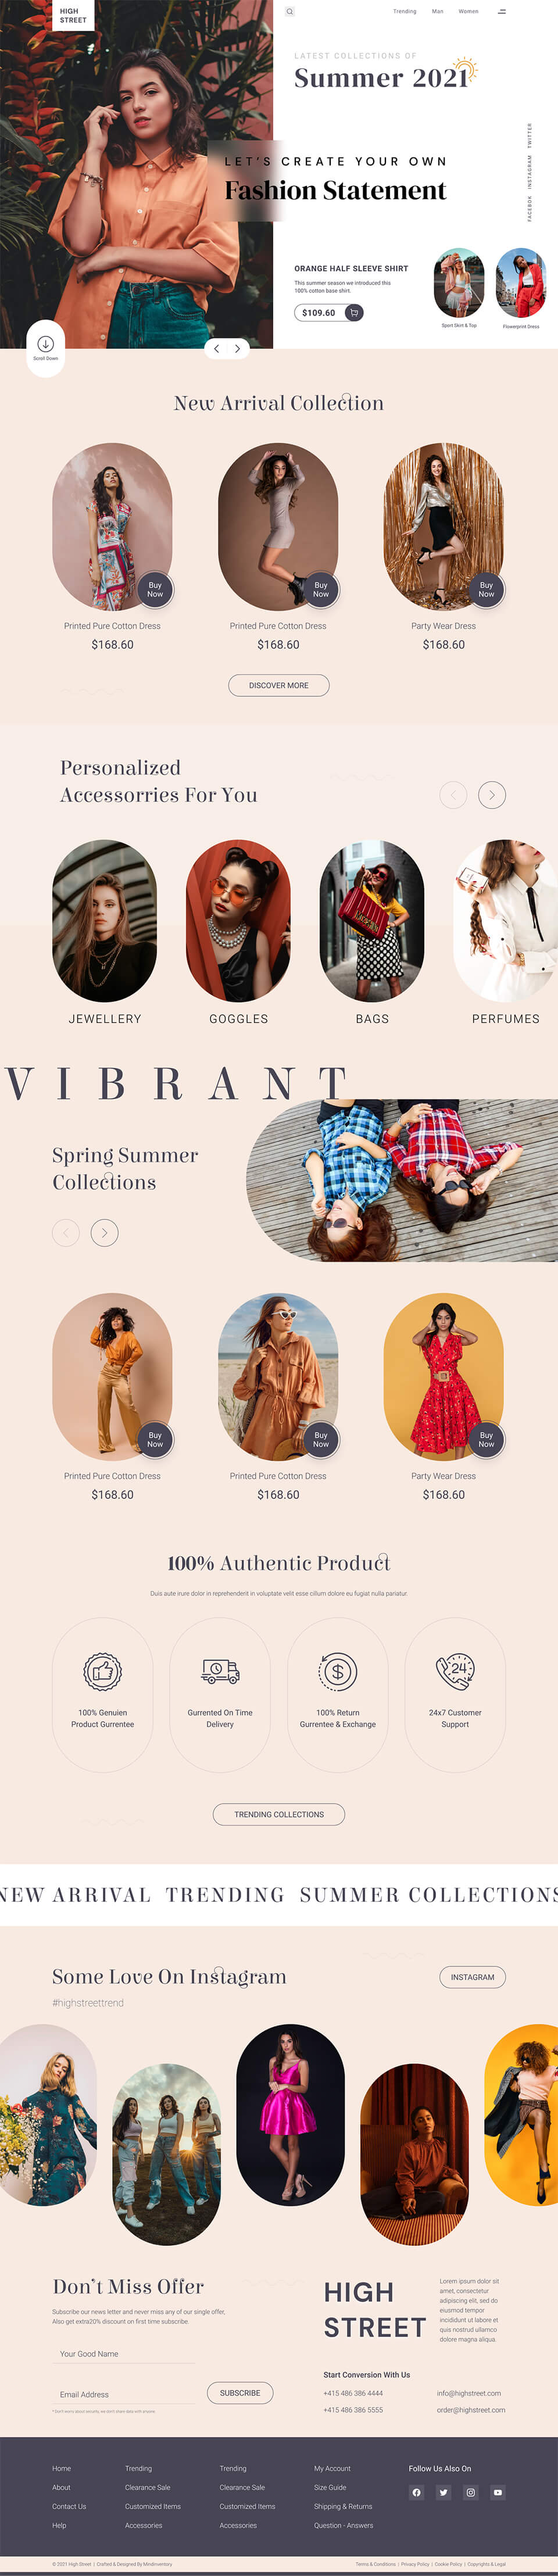Click the Trending Collections button

pyautogui.click(x=279, y=1814)
